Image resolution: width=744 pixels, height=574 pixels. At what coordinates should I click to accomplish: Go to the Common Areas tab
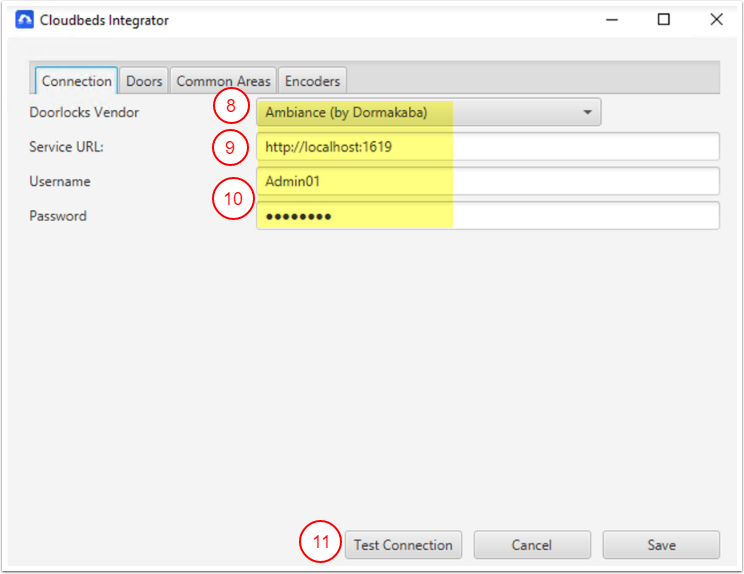[x=223, y=81]
